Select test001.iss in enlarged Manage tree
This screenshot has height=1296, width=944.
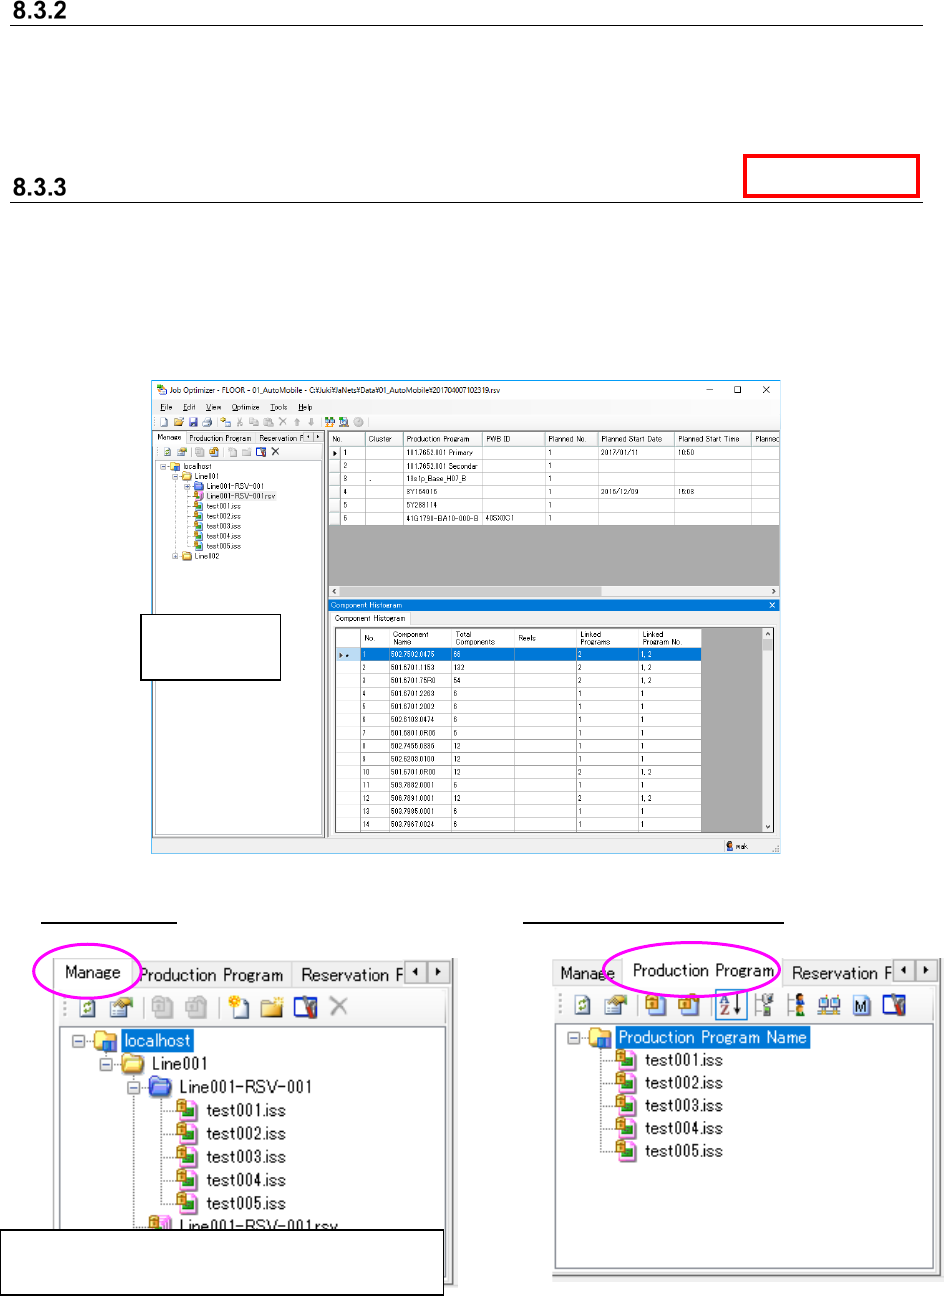coord(245,1110)
